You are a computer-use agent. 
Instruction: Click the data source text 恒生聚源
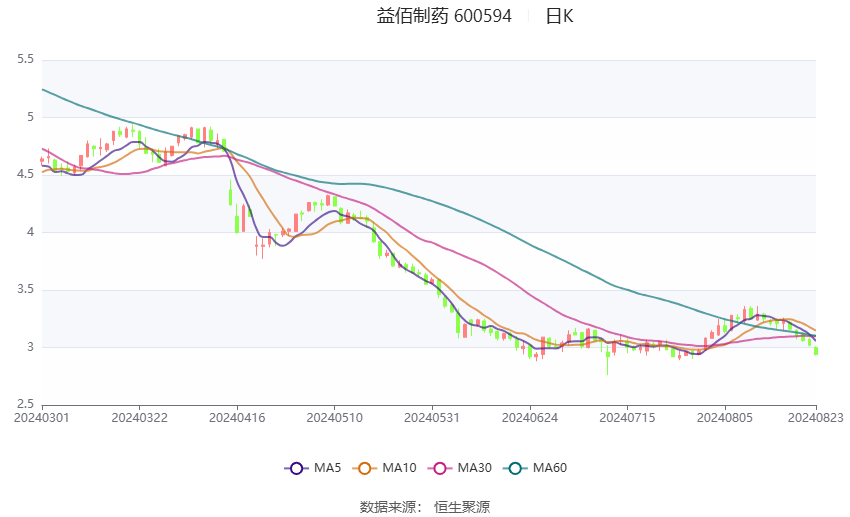(x=461, y=507)
